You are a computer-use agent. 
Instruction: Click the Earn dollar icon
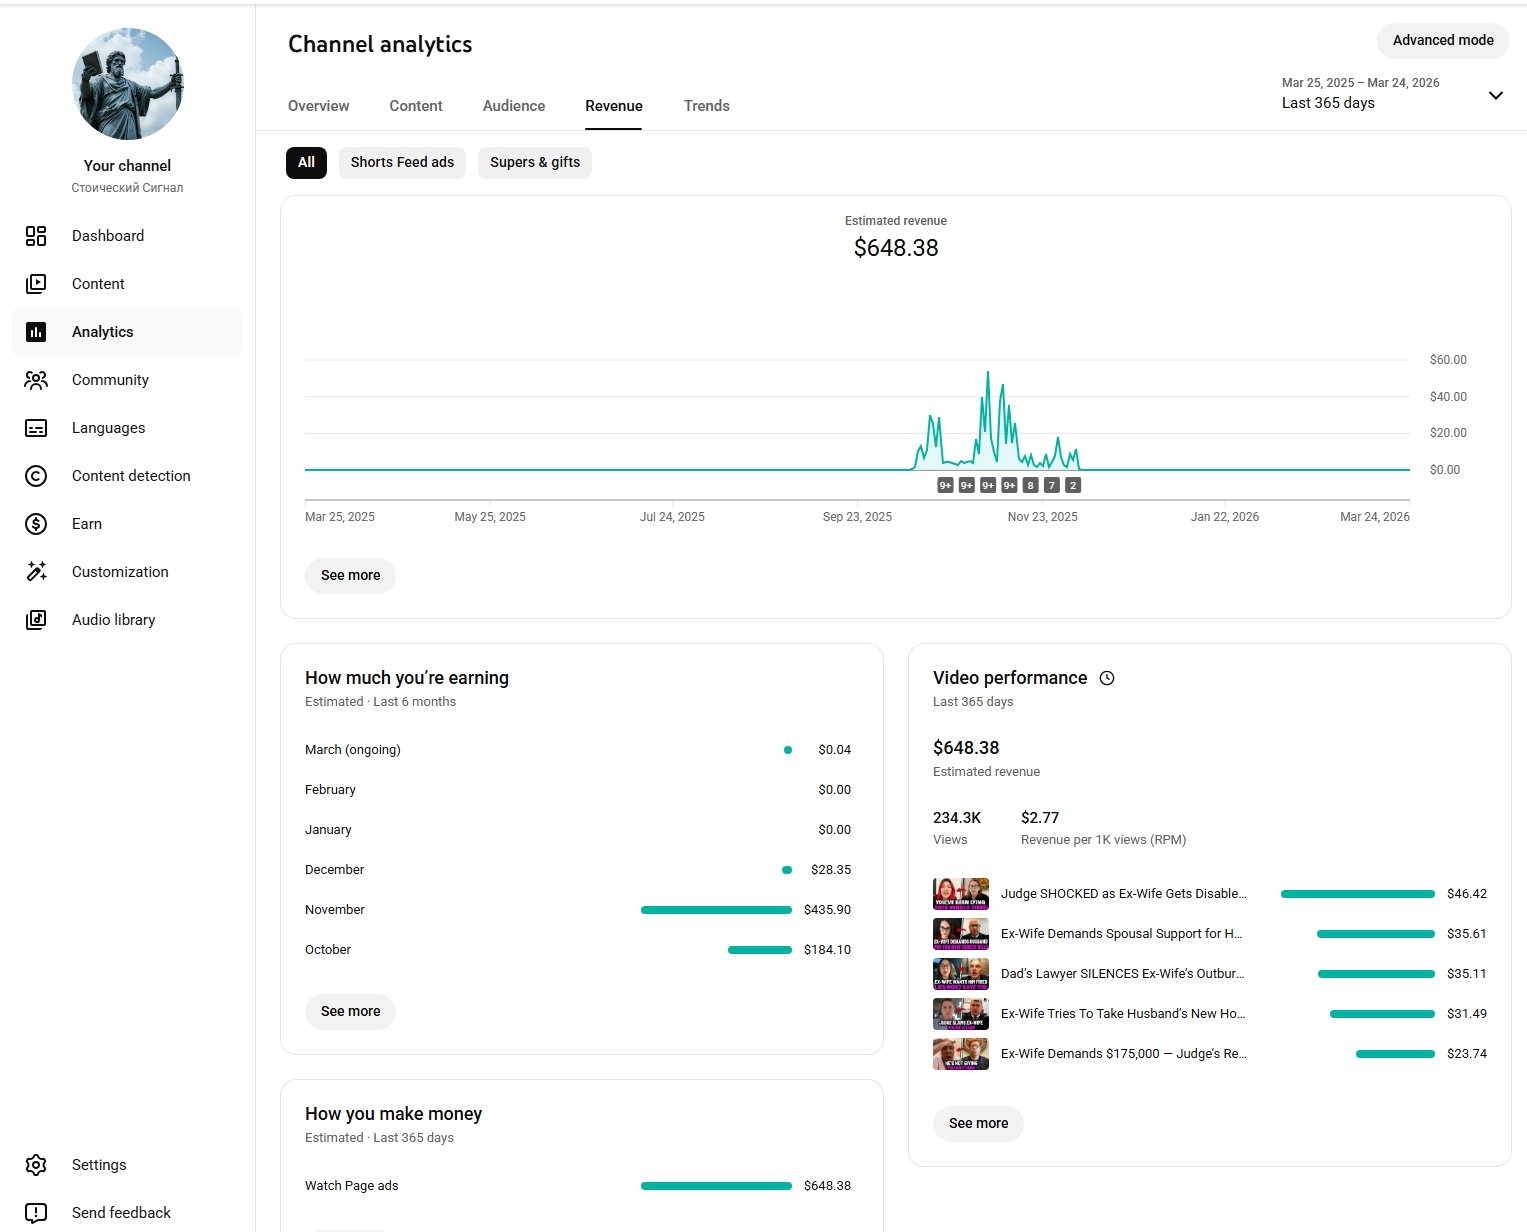tap(36, 524)
